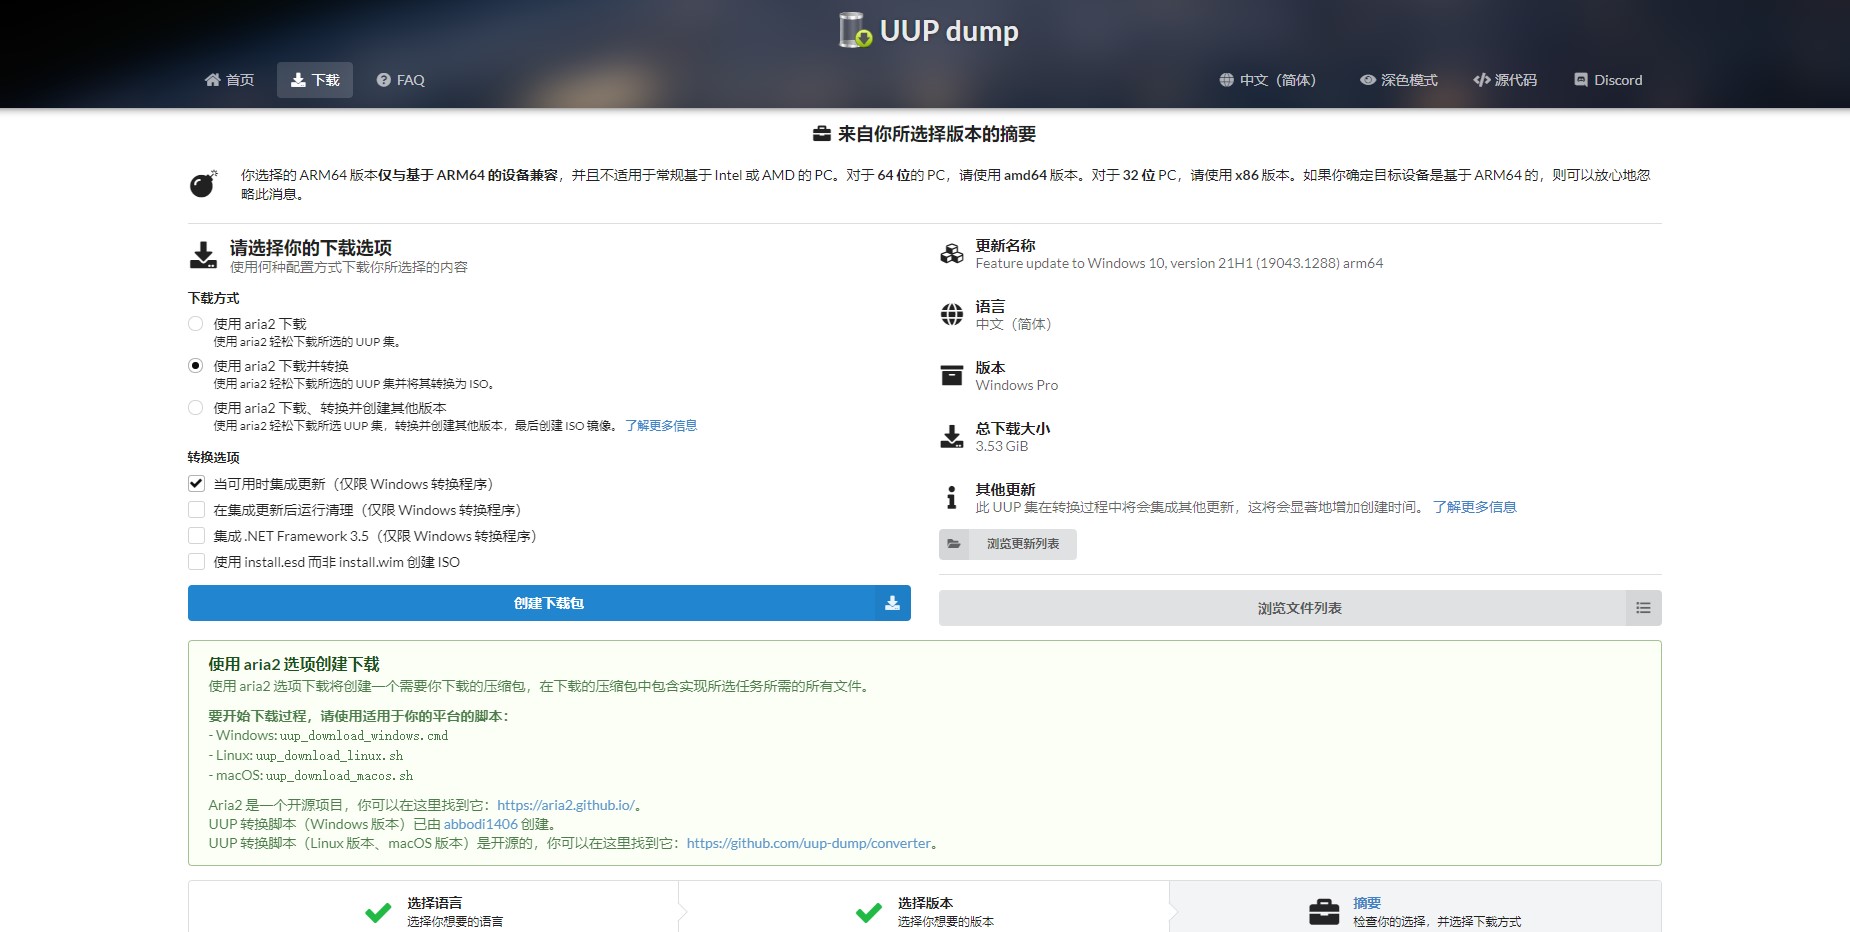Click the '下载方式' section label

[x=214, y=298]
